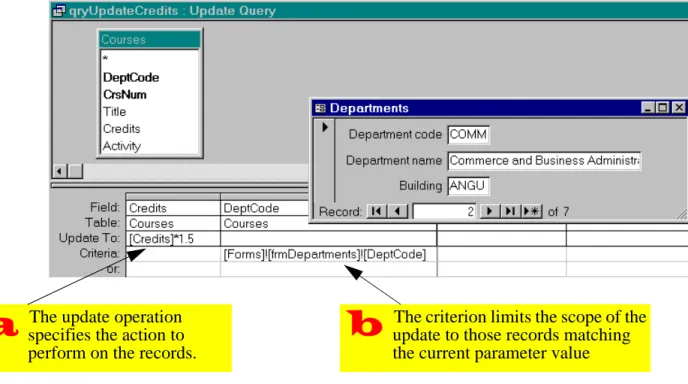Click the Departments window title bar
The height and width of the screenshot is (384, 688).
pyautogui.click(x=499, y=108)
